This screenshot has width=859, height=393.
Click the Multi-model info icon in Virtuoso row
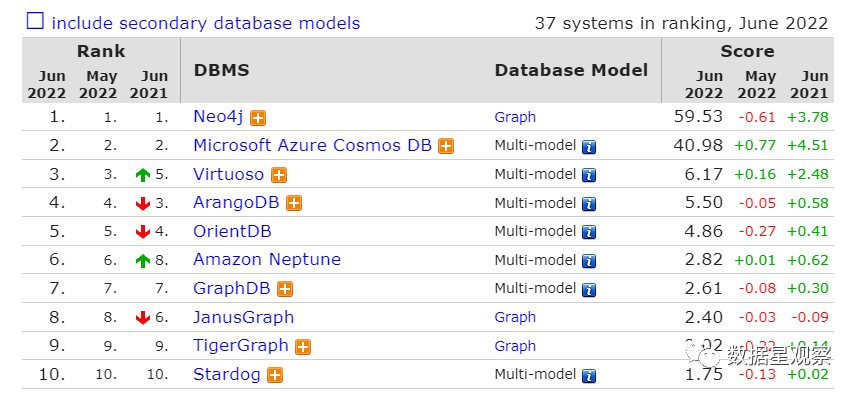[589, 175]
